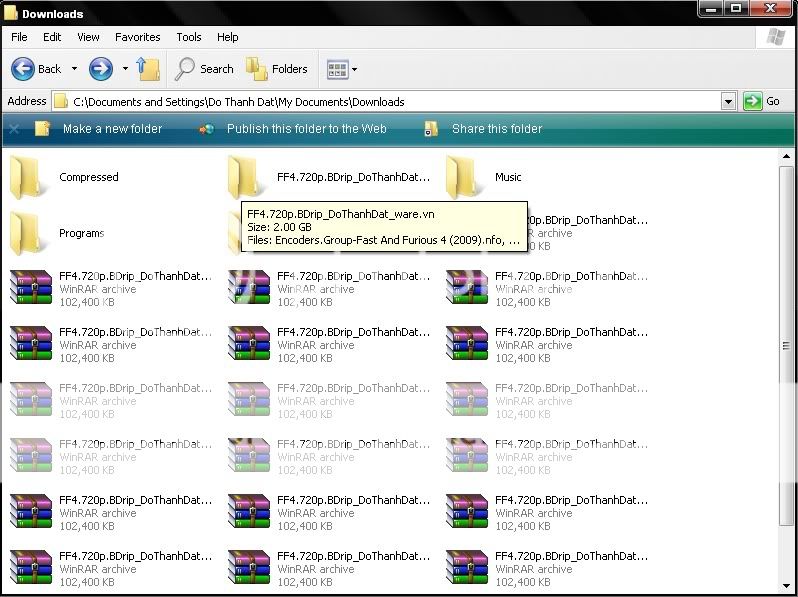
Task: Click Share this folder
Action: (483, 129)
